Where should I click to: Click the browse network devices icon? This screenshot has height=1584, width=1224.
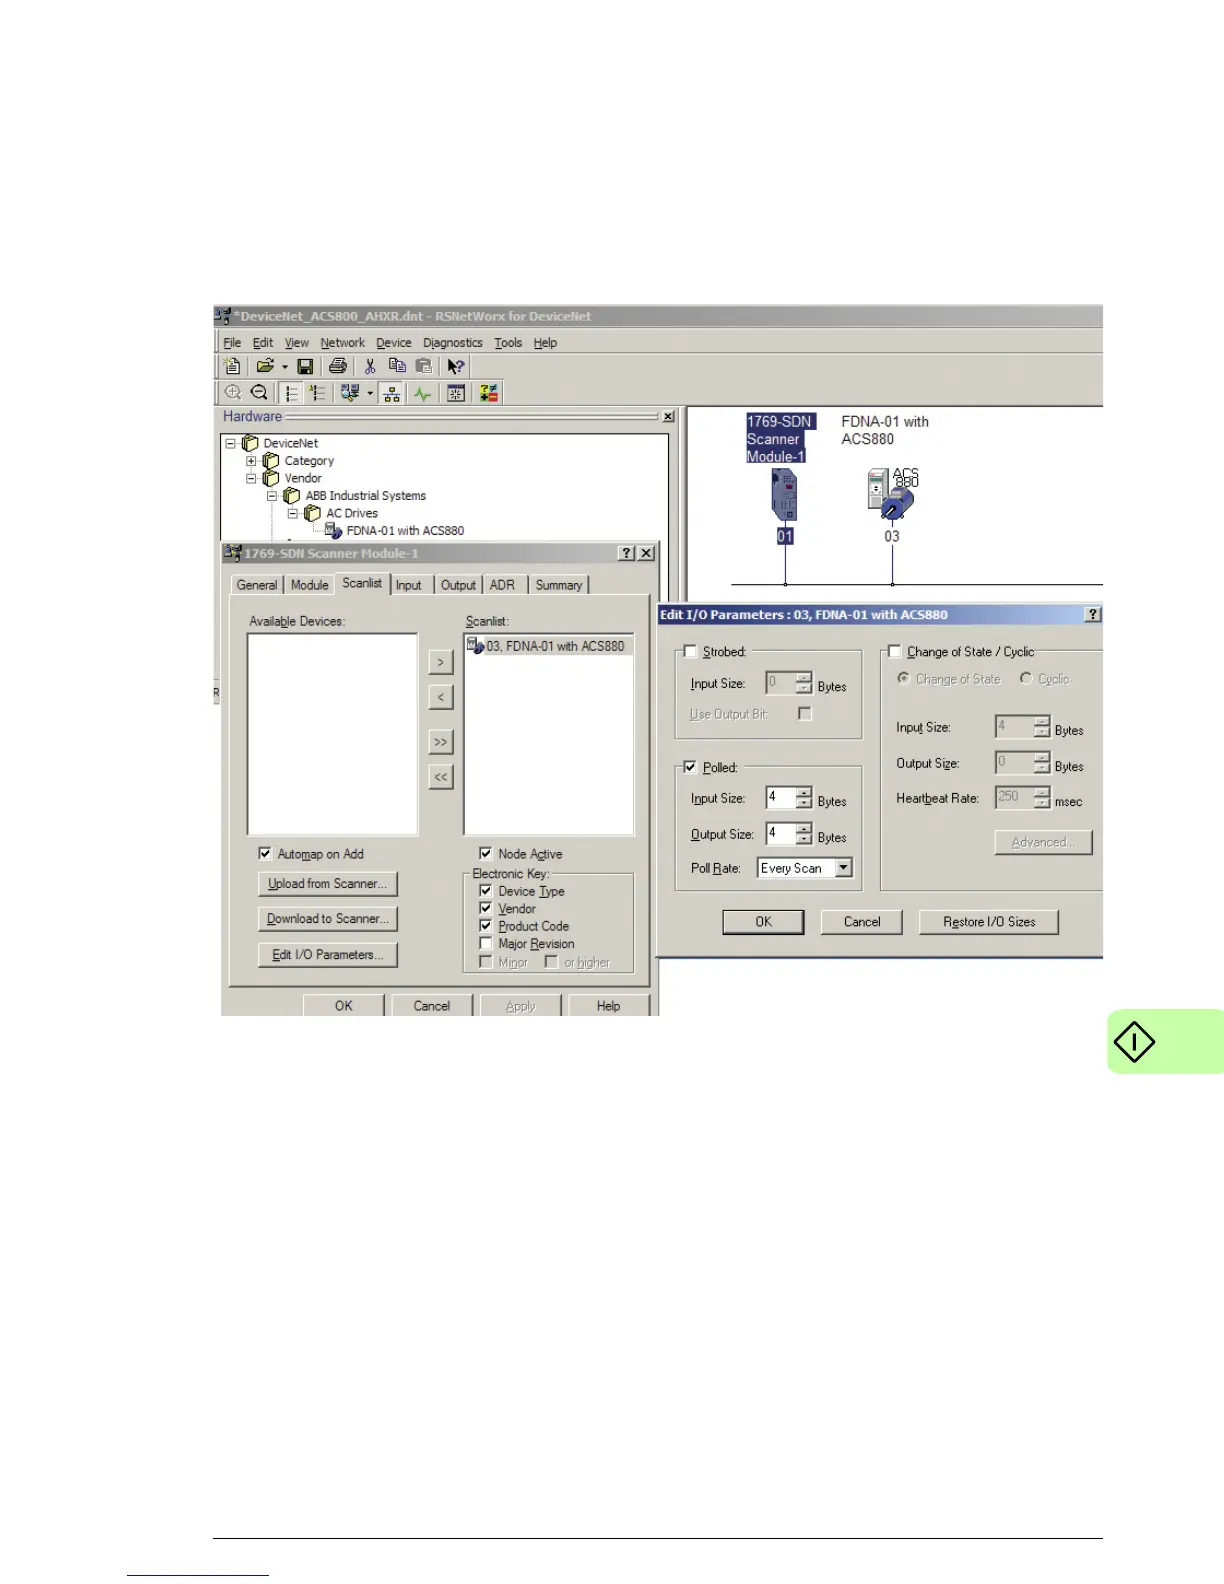[350, 393]
